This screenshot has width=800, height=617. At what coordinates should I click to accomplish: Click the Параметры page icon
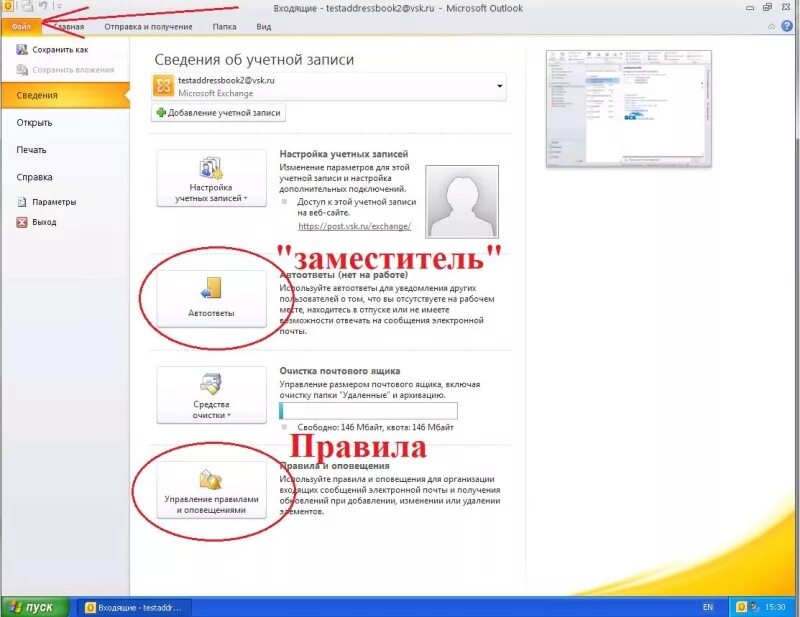tap(21, 202)
